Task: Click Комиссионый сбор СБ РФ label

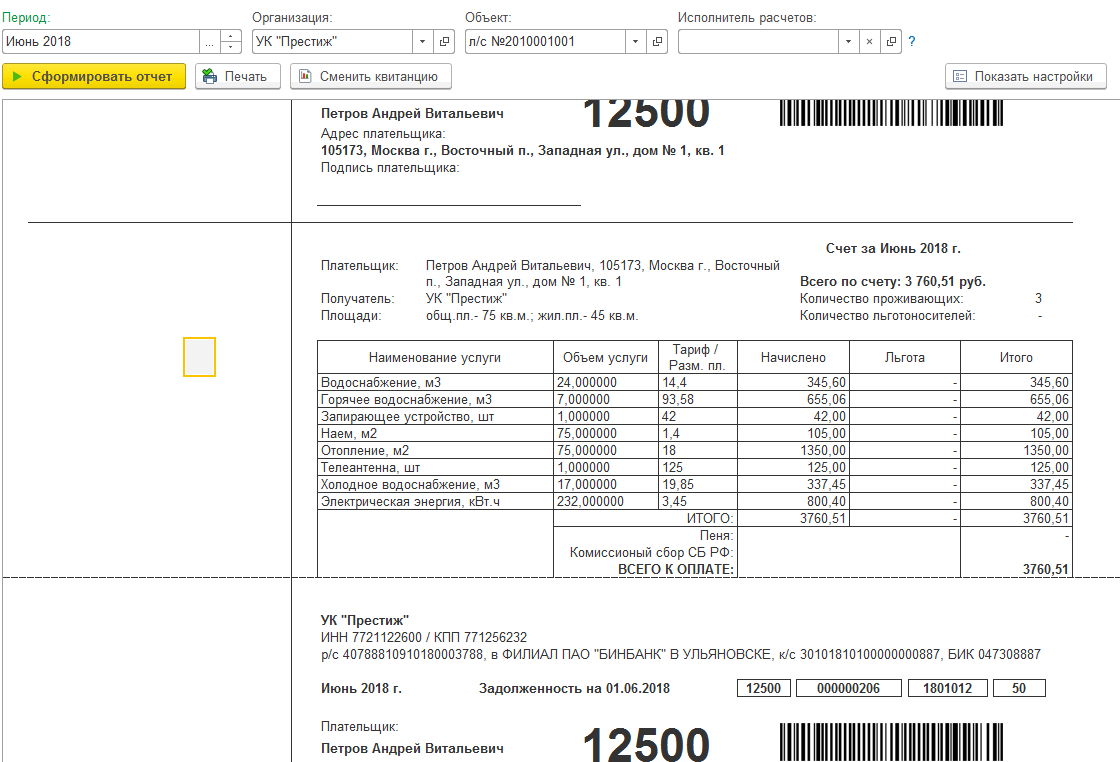Action: 651,552
